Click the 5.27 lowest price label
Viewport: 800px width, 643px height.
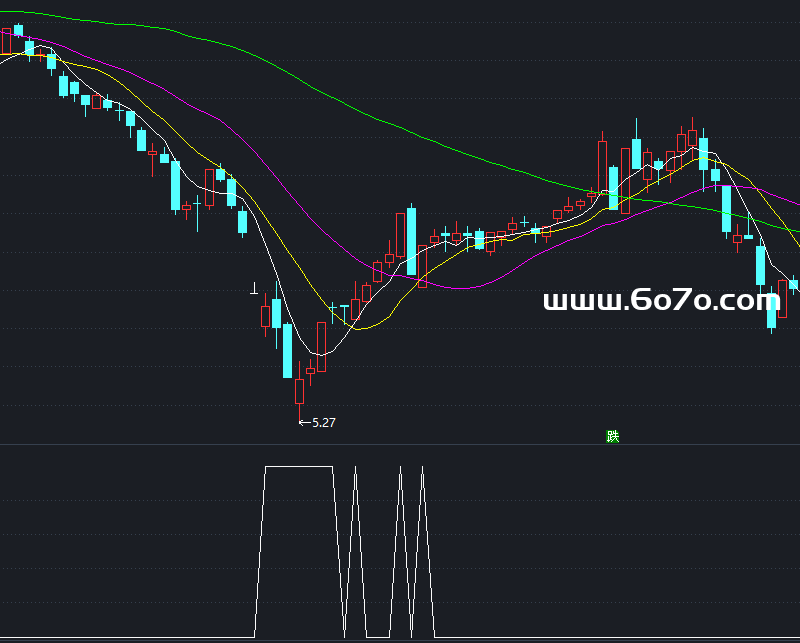[323, 423]
